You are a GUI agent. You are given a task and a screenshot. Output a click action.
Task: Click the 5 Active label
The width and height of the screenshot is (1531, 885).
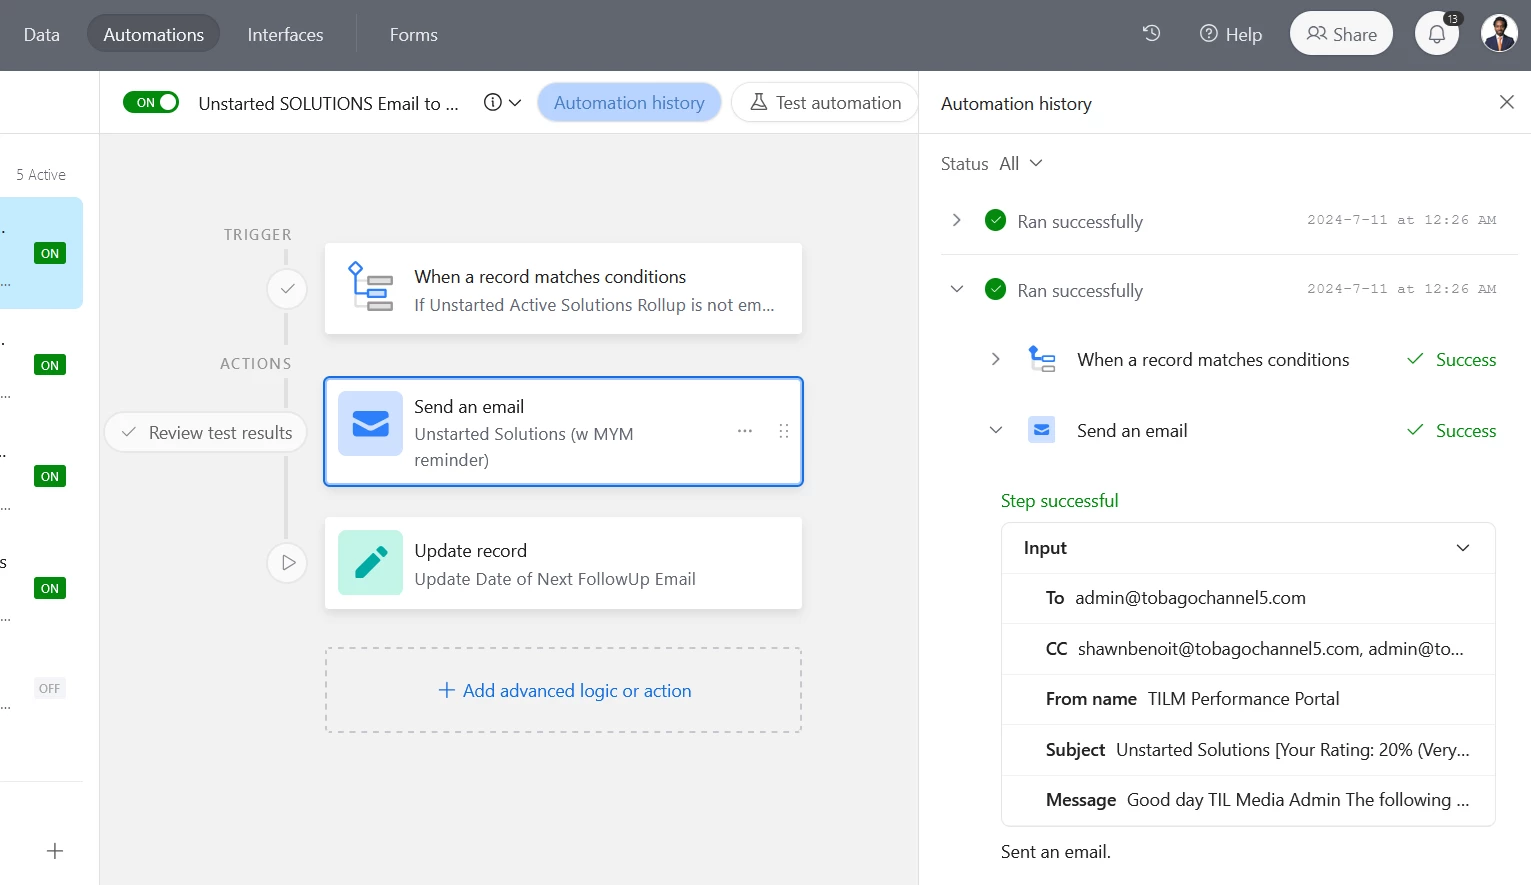(41, 174)
